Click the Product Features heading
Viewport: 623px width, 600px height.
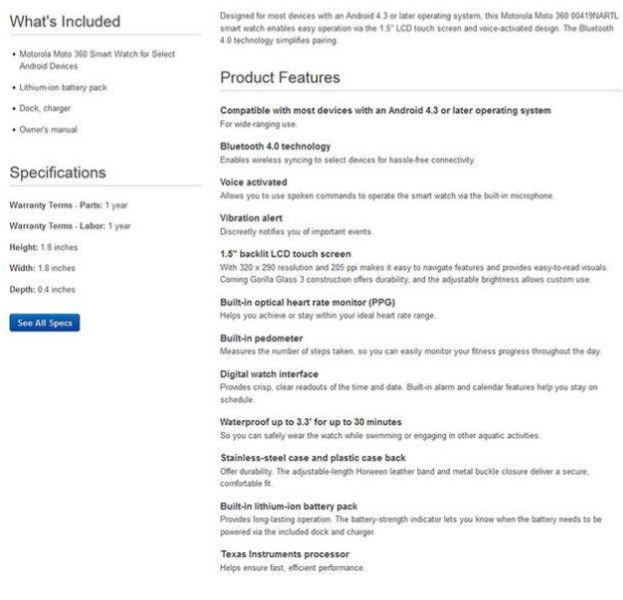coord(280,78)
